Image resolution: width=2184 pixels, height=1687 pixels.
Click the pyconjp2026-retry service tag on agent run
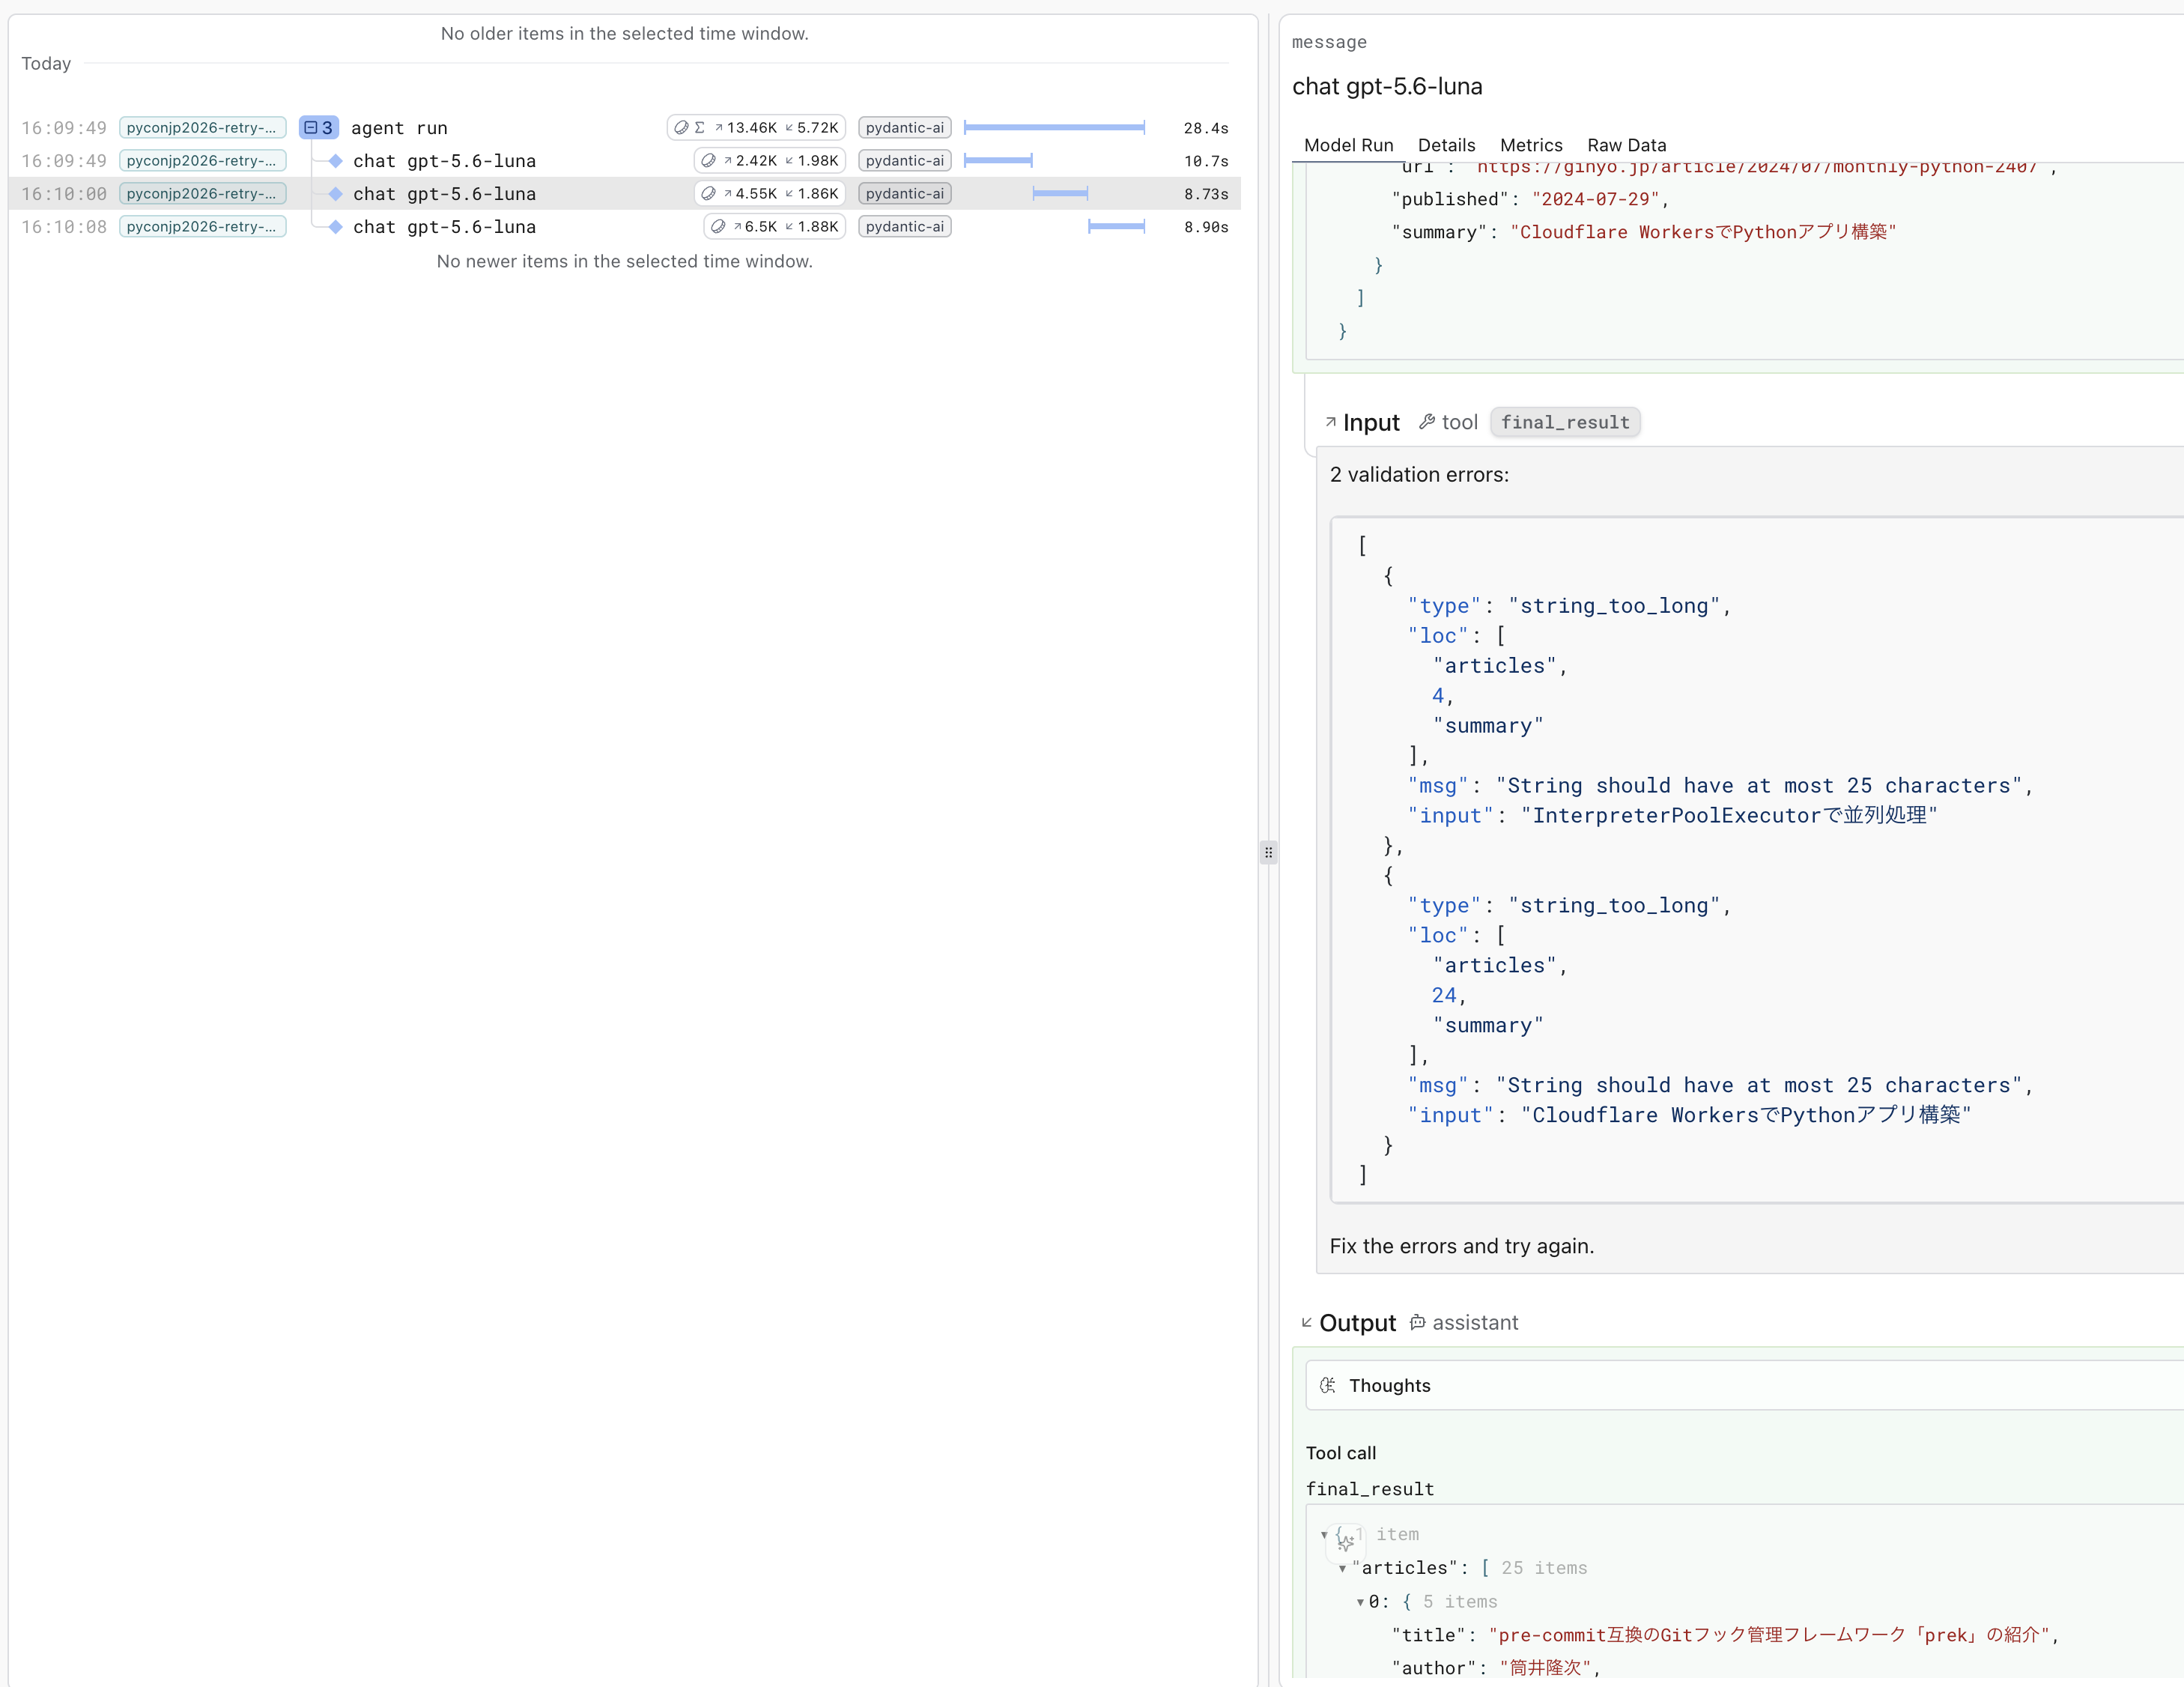[x=203, y=128]
